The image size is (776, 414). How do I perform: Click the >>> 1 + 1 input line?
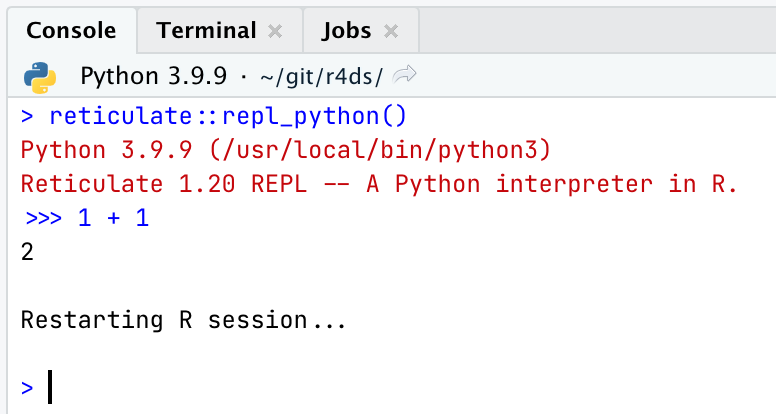coord(87,218)
